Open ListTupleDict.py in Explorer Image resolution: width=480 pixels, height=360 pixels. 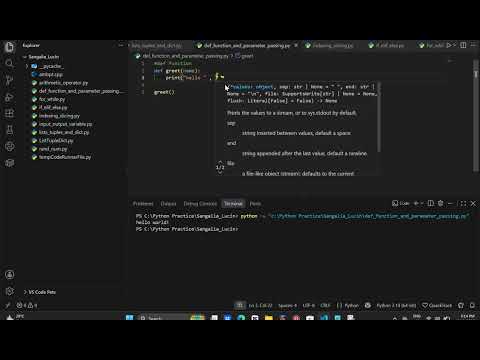click(x=53, y=141)
